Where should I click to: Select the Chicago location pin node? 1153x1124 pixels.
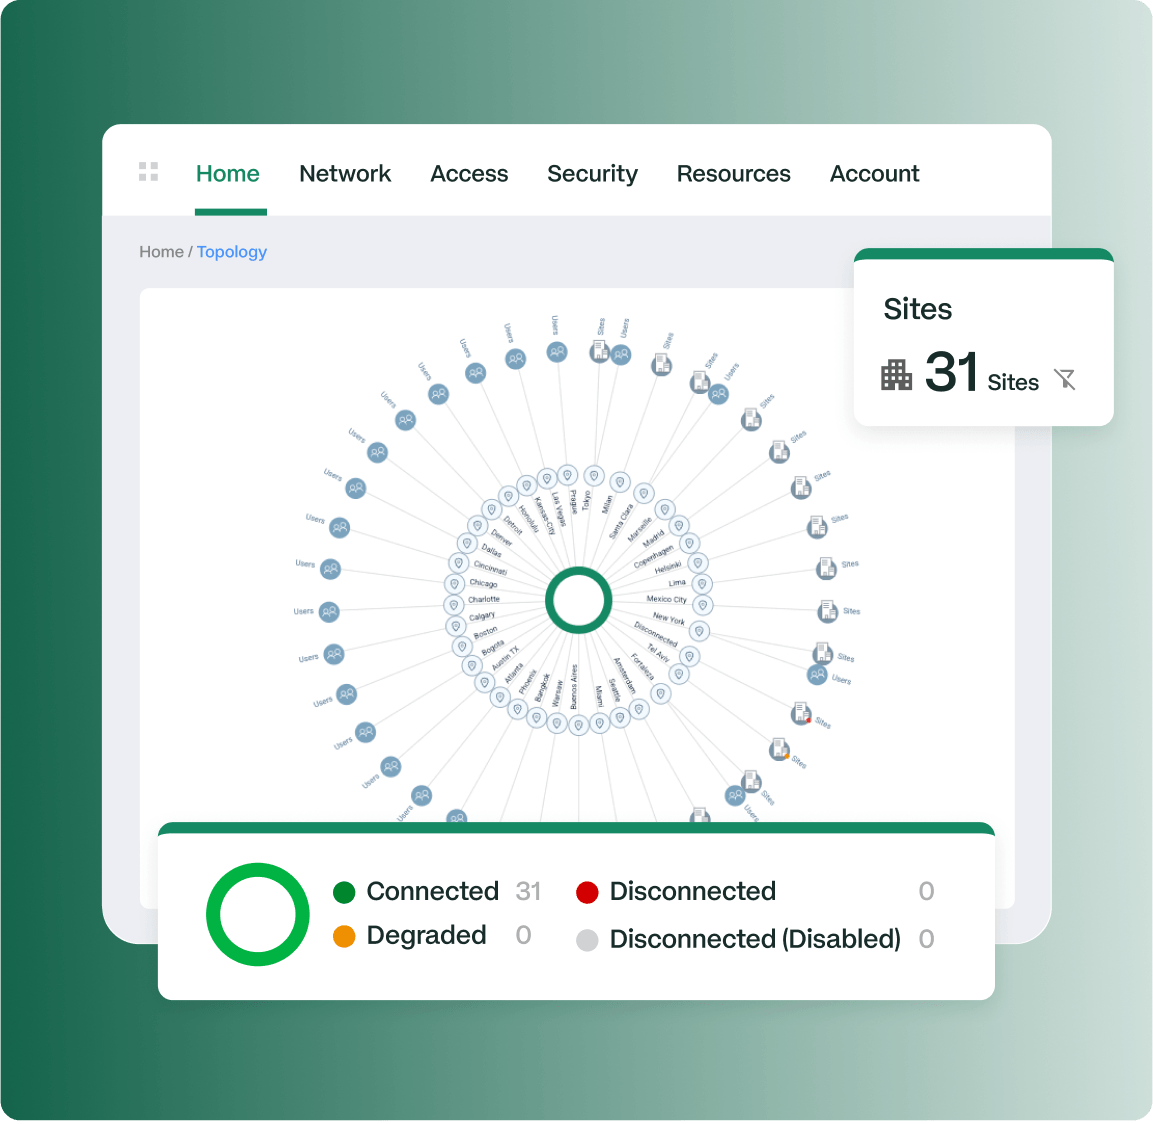pos(454,584)
